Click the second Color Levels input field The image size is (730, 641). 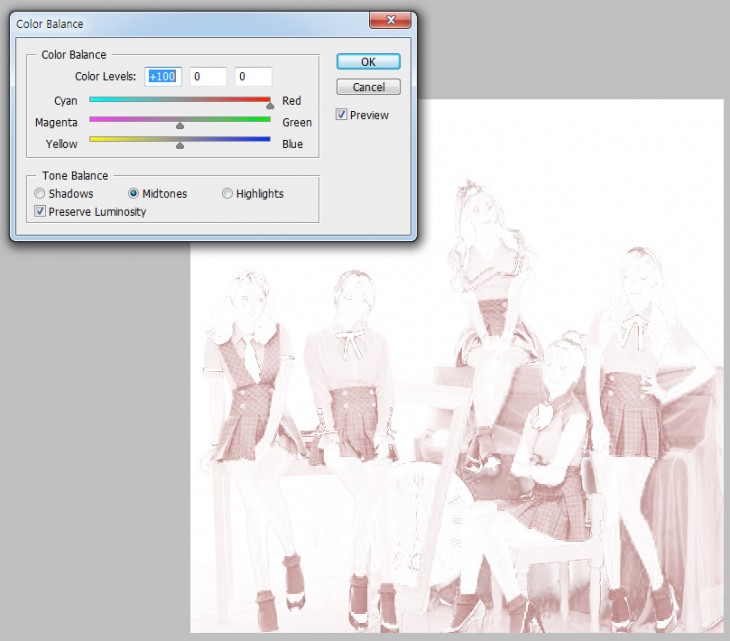coord(209,77)
